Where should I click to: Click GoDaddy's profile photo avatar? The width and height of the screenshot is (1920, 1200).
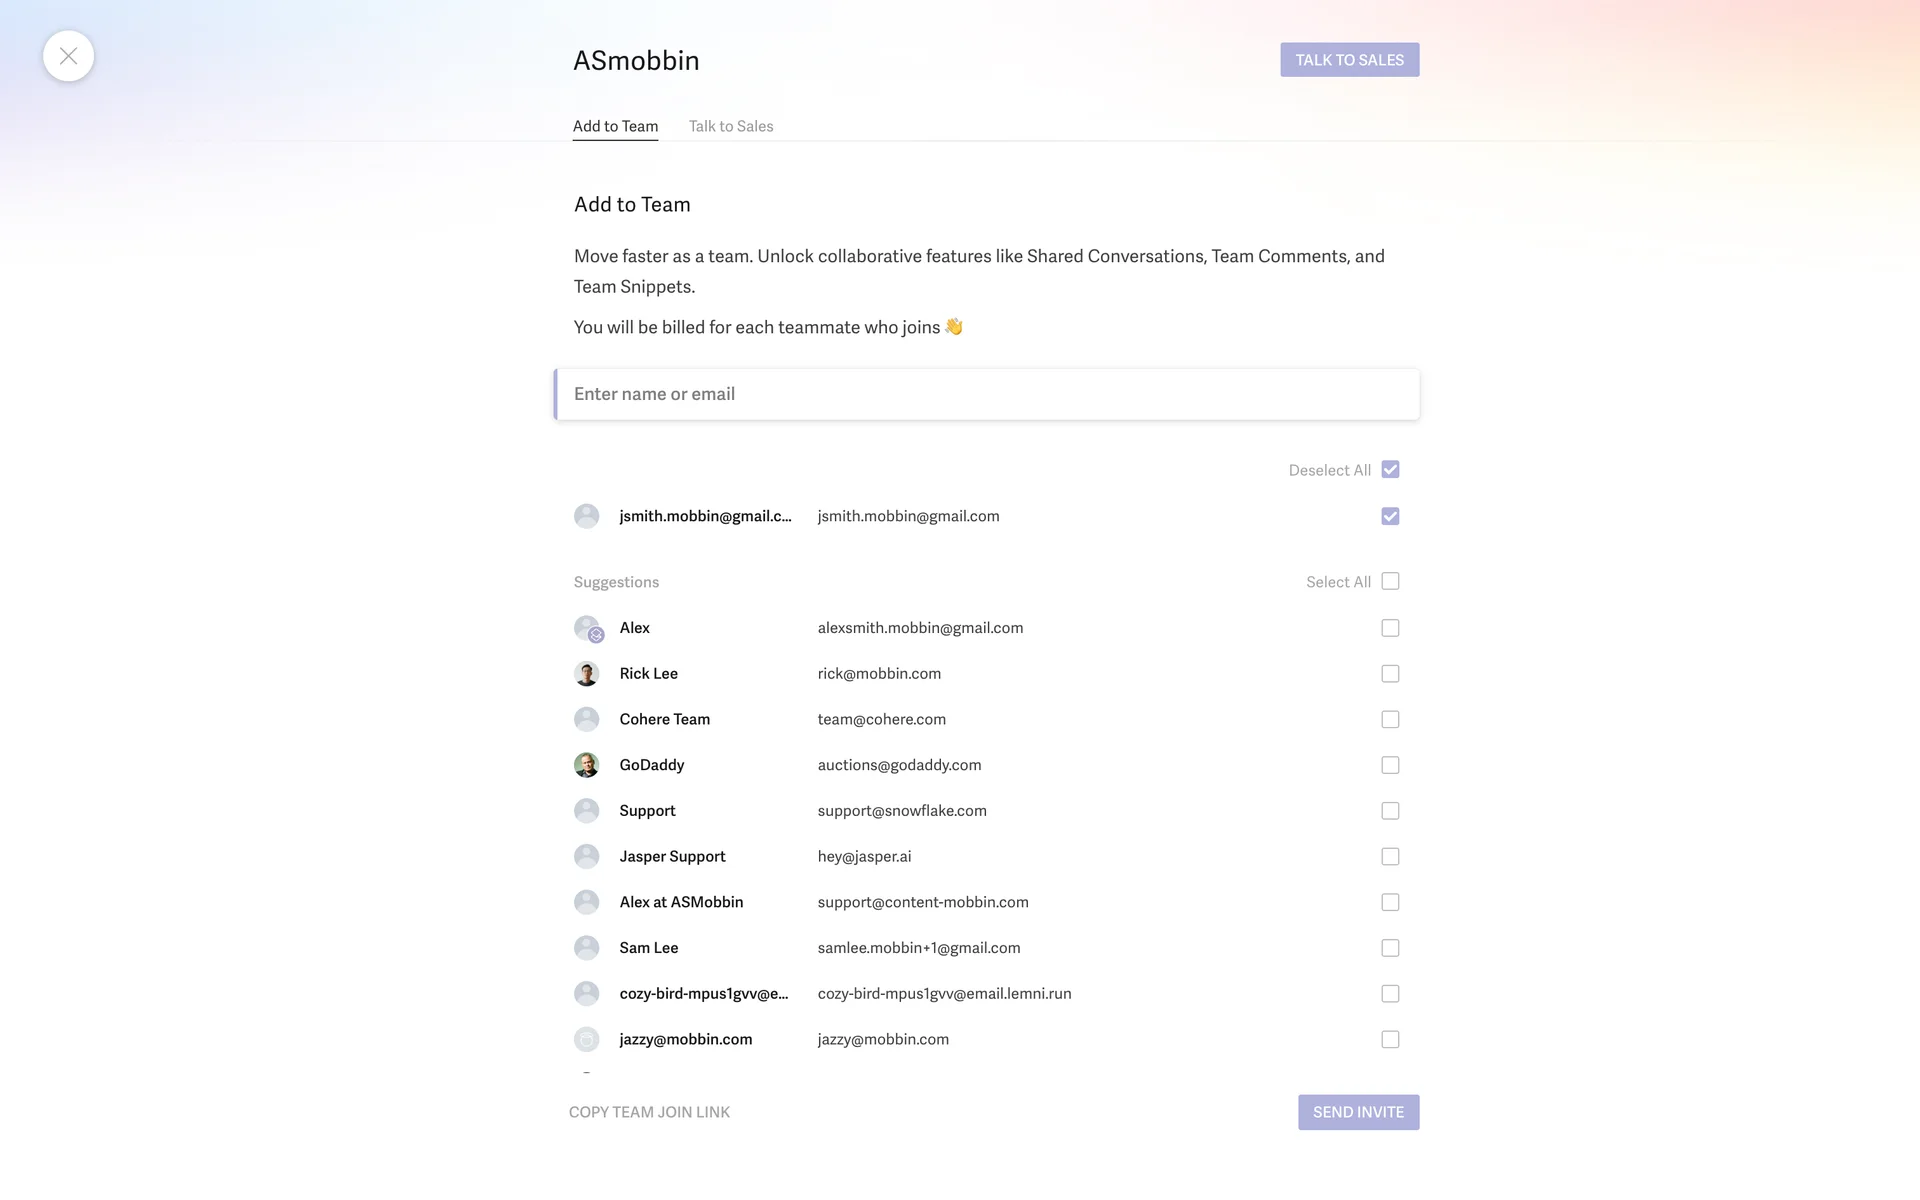point(586,765)
